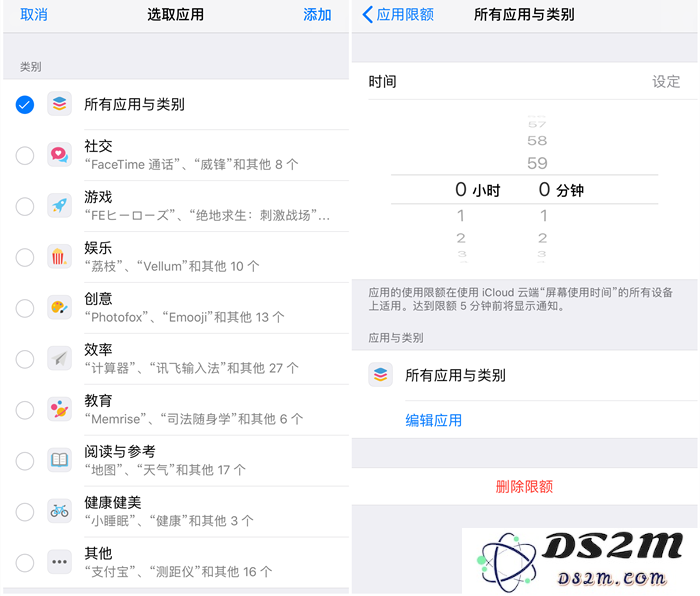This screenshot has width=700, height=596.
Task: Tap the 0 分钟 picker value
Action: coord(561,190)
